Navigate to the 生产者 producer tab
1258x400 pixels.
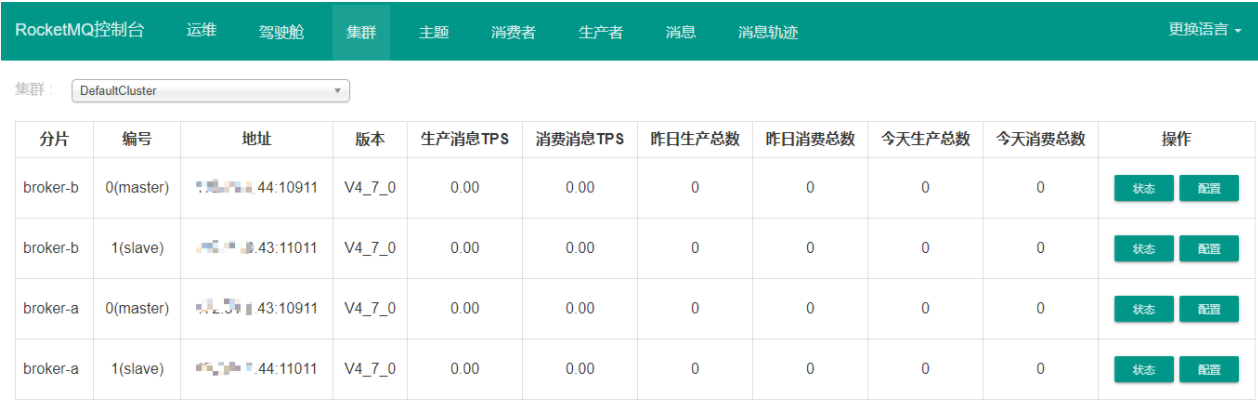600,32
